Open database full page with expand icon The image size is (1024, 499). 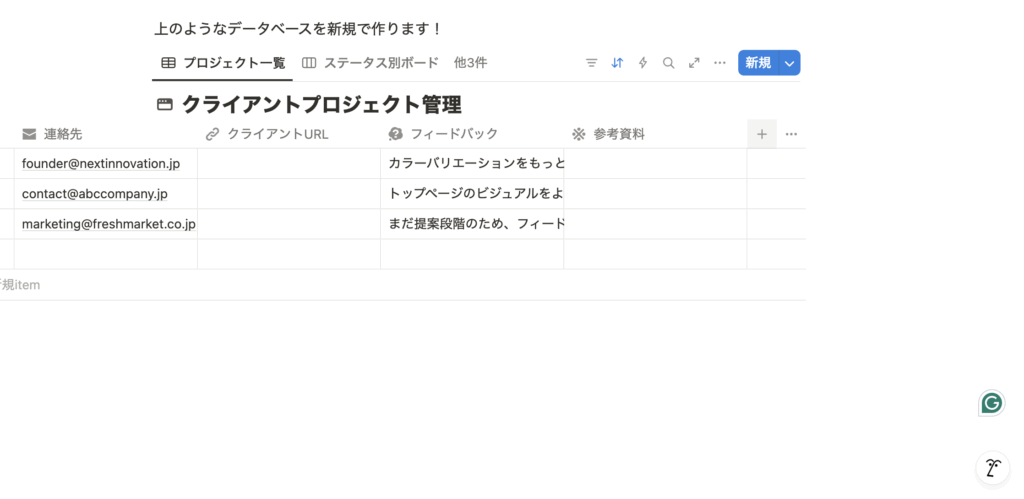pyautogui.click(x=694, y=63)
